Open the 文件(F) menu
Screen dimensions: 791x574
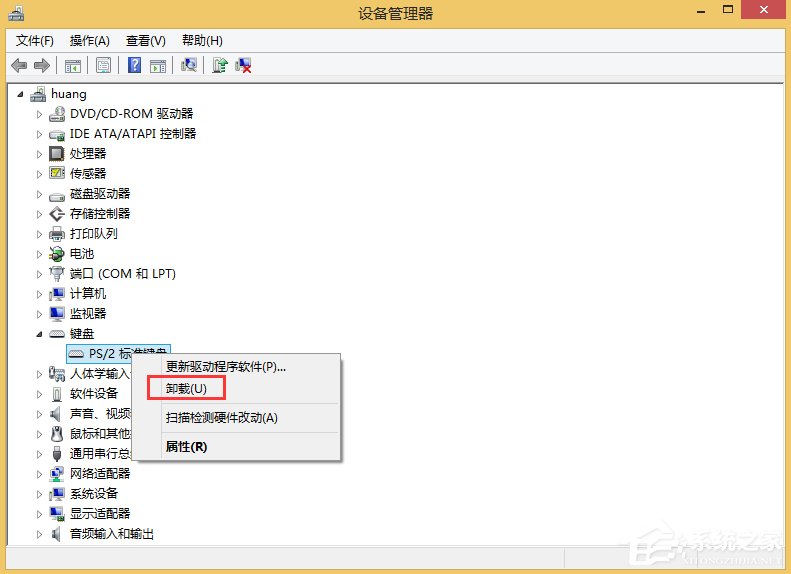point(35,40)
